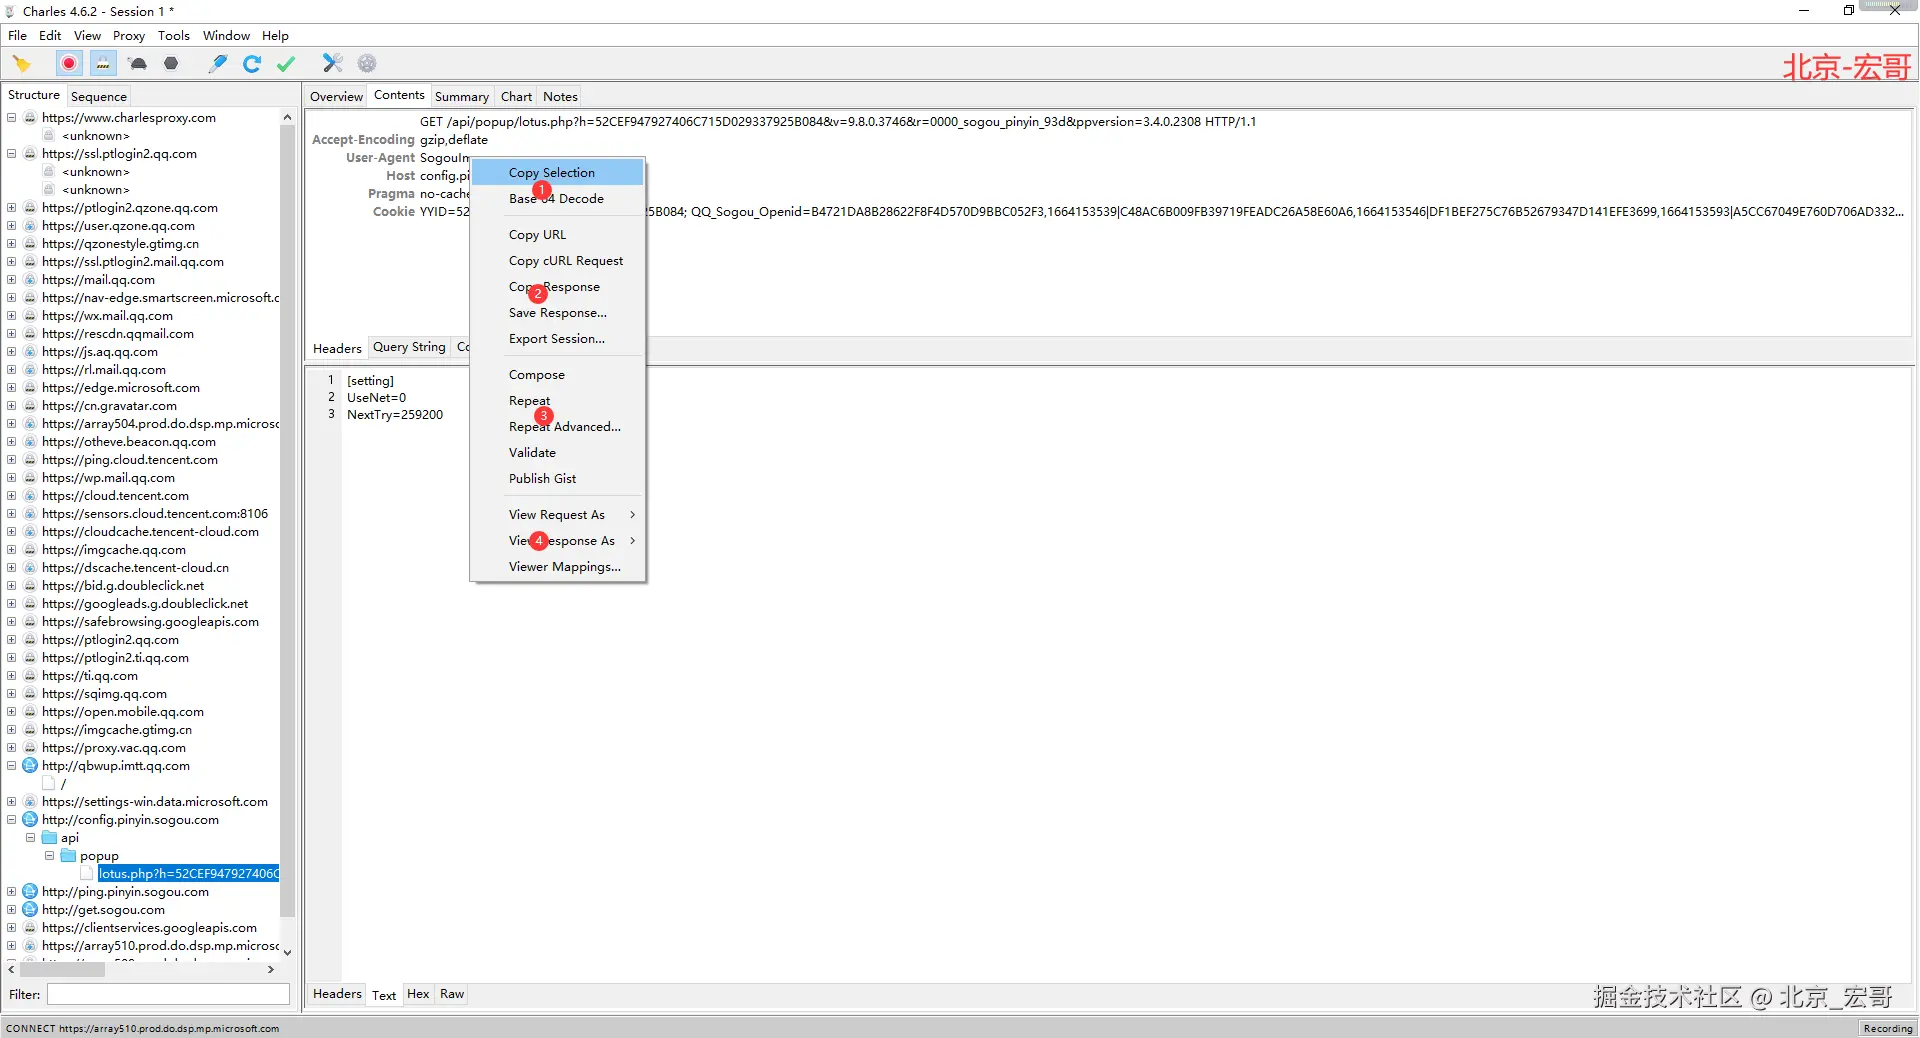This screenshot has width=1920, height=1038.
Task: Click the Repeat request toolbar icon
Action: coord(252,64)
